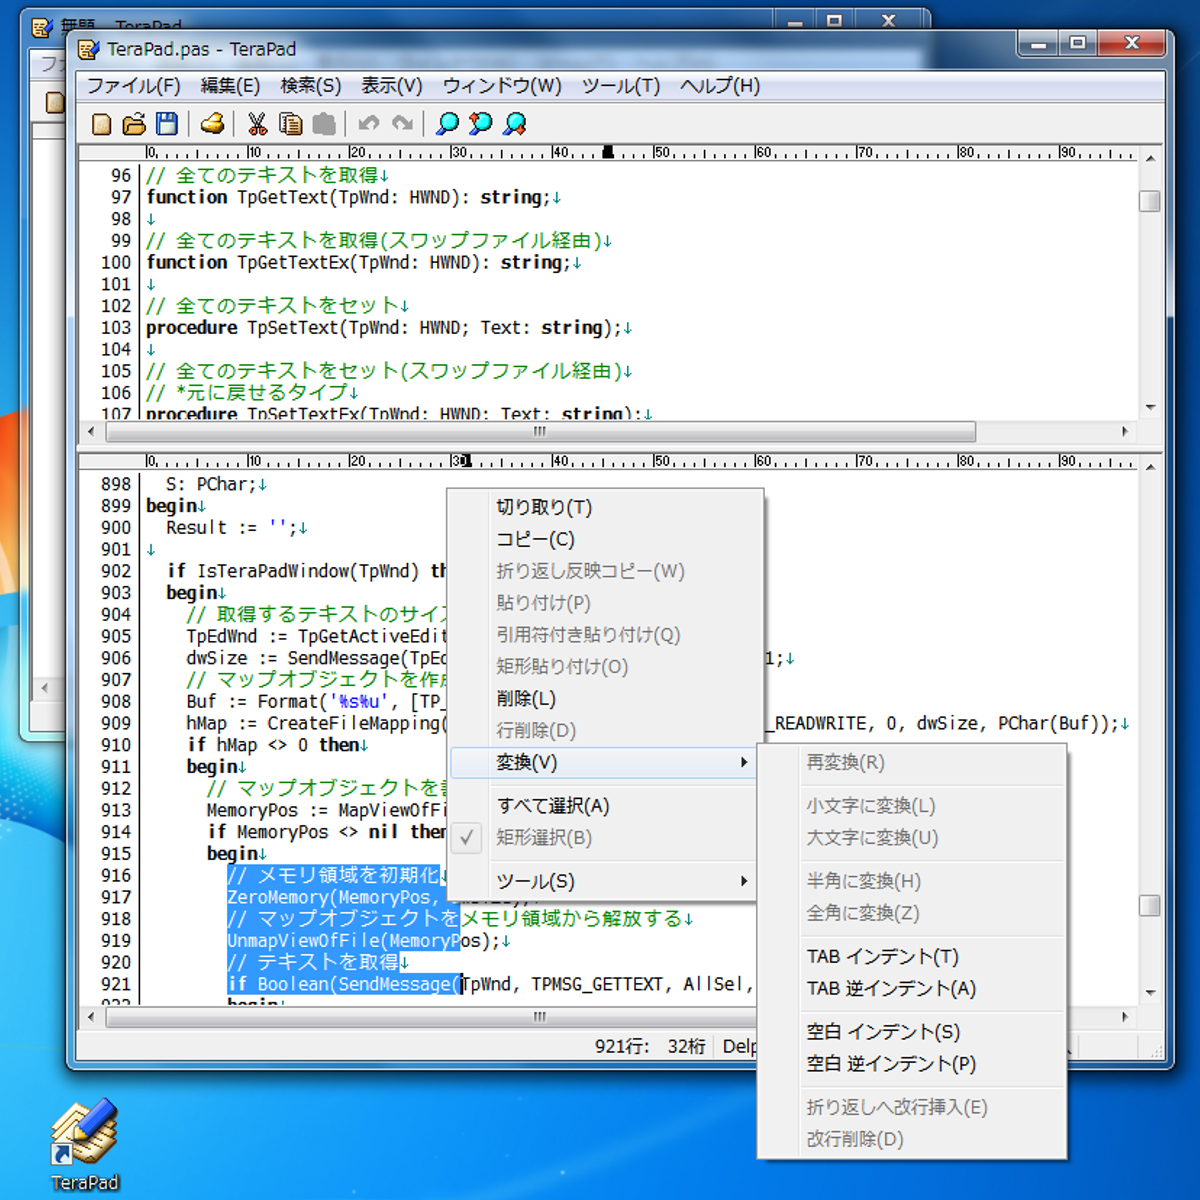The width and height of the screenshot is (1200, 1200).
Task: Click the Open file folder icon
Action: (134, 124)
